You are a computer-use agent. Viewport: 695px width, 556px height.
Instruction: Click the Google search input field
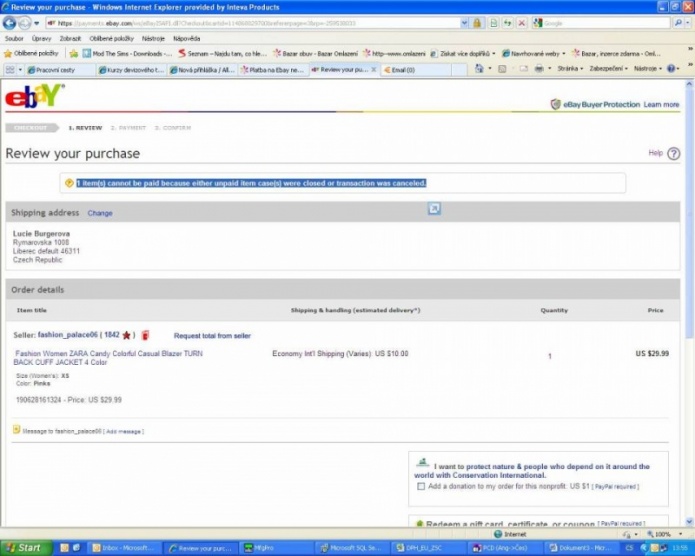point(600,22)
